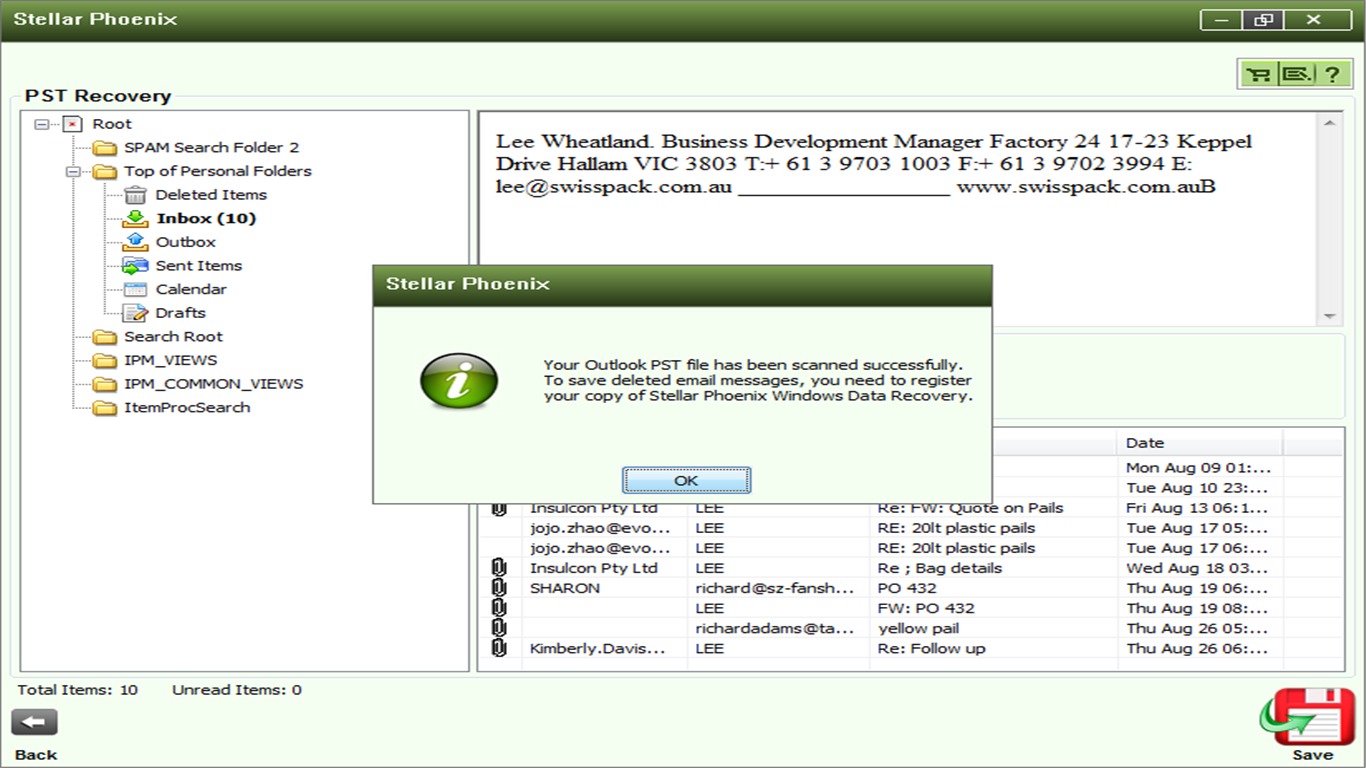The image size is (1366, 768).
Task: Click the Root tree node icon
Action: (x=73, y=124)
